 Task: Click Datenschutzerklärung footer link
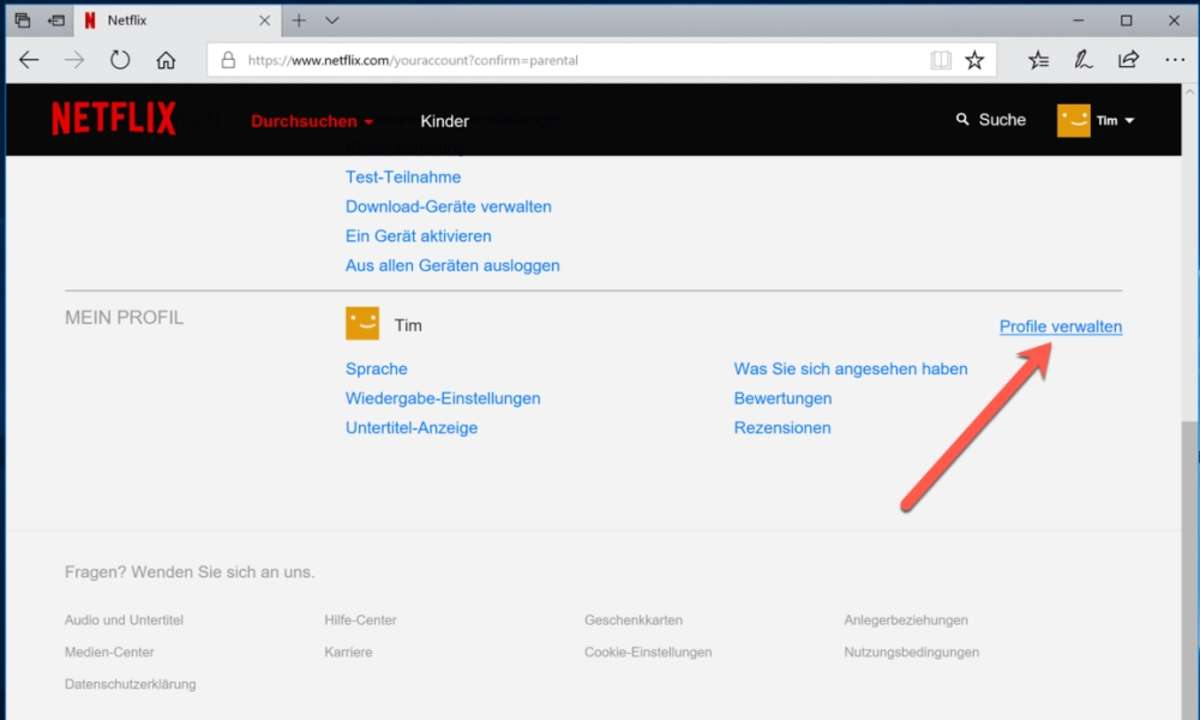coord(130,684)
